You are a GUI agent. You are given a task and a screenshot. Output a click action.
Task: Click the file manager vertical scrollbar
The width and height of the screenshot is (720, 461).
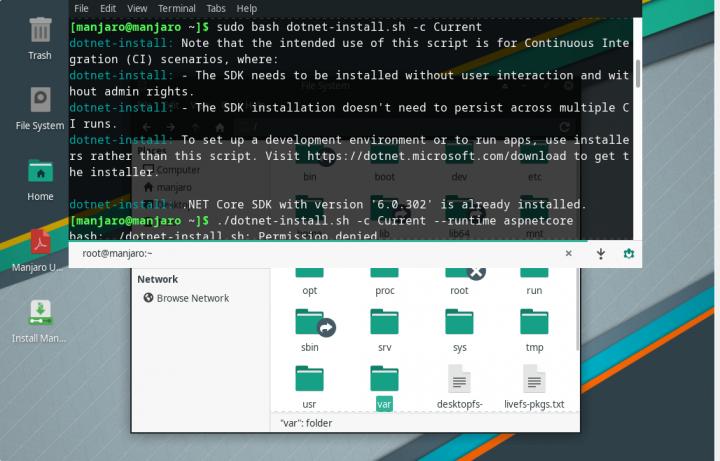pyautogui.click(x=577, y=310)
